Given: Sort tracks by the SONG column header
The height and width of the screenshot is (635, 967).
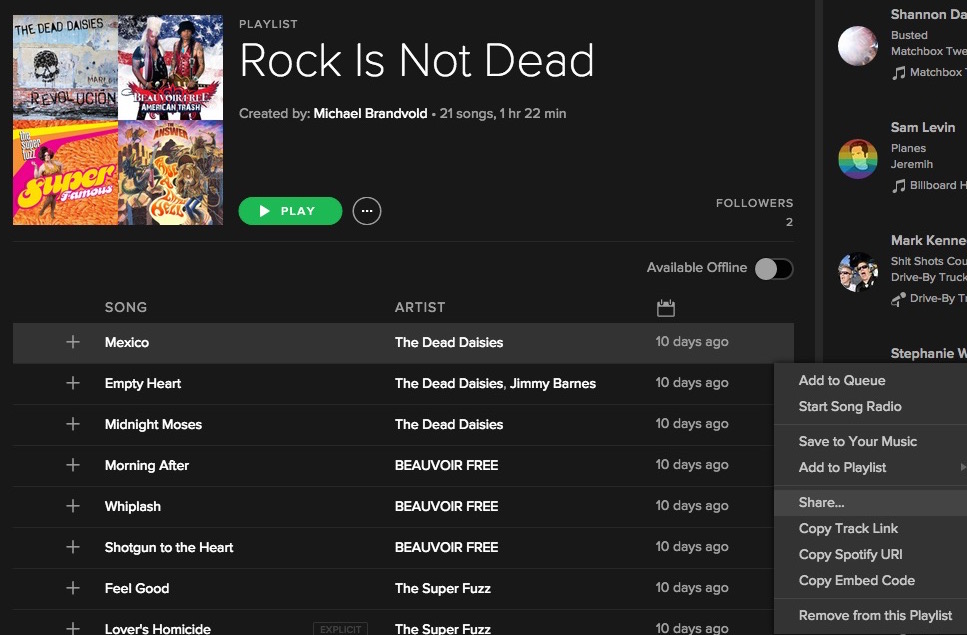Looking at the screenshot, I should coord(126,307).
